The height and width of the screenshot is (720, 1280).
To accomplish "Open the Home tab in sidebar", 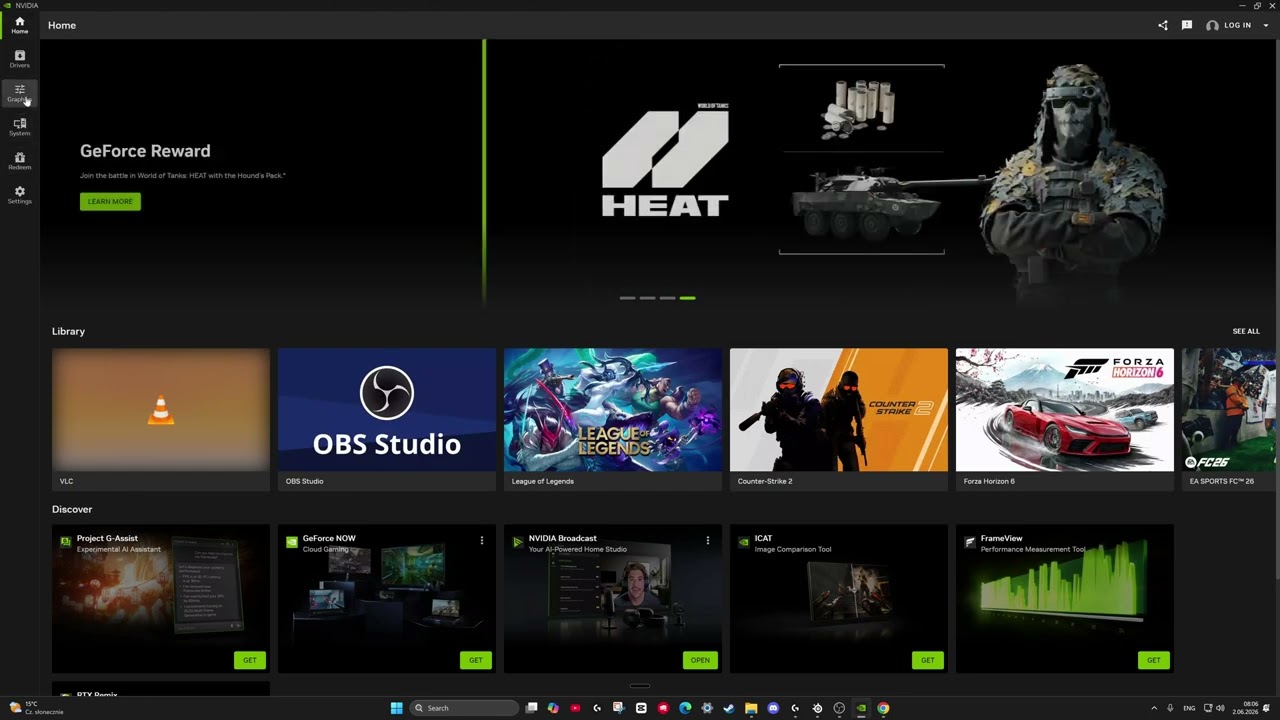I will point(19,25).
